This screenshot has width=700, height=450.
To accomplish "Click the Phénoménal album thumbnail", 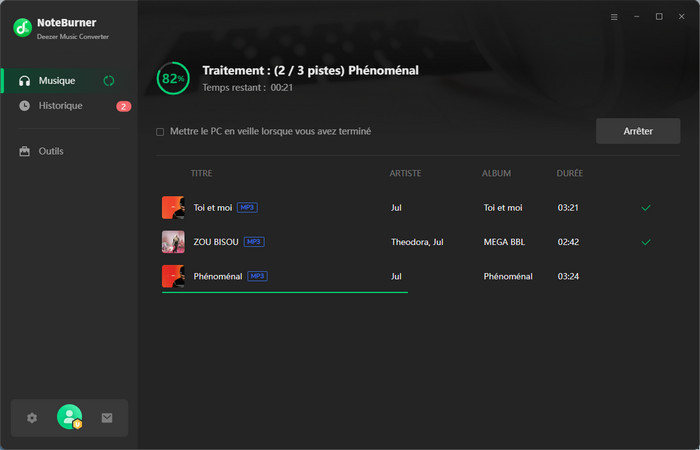I will coord(173,276).
